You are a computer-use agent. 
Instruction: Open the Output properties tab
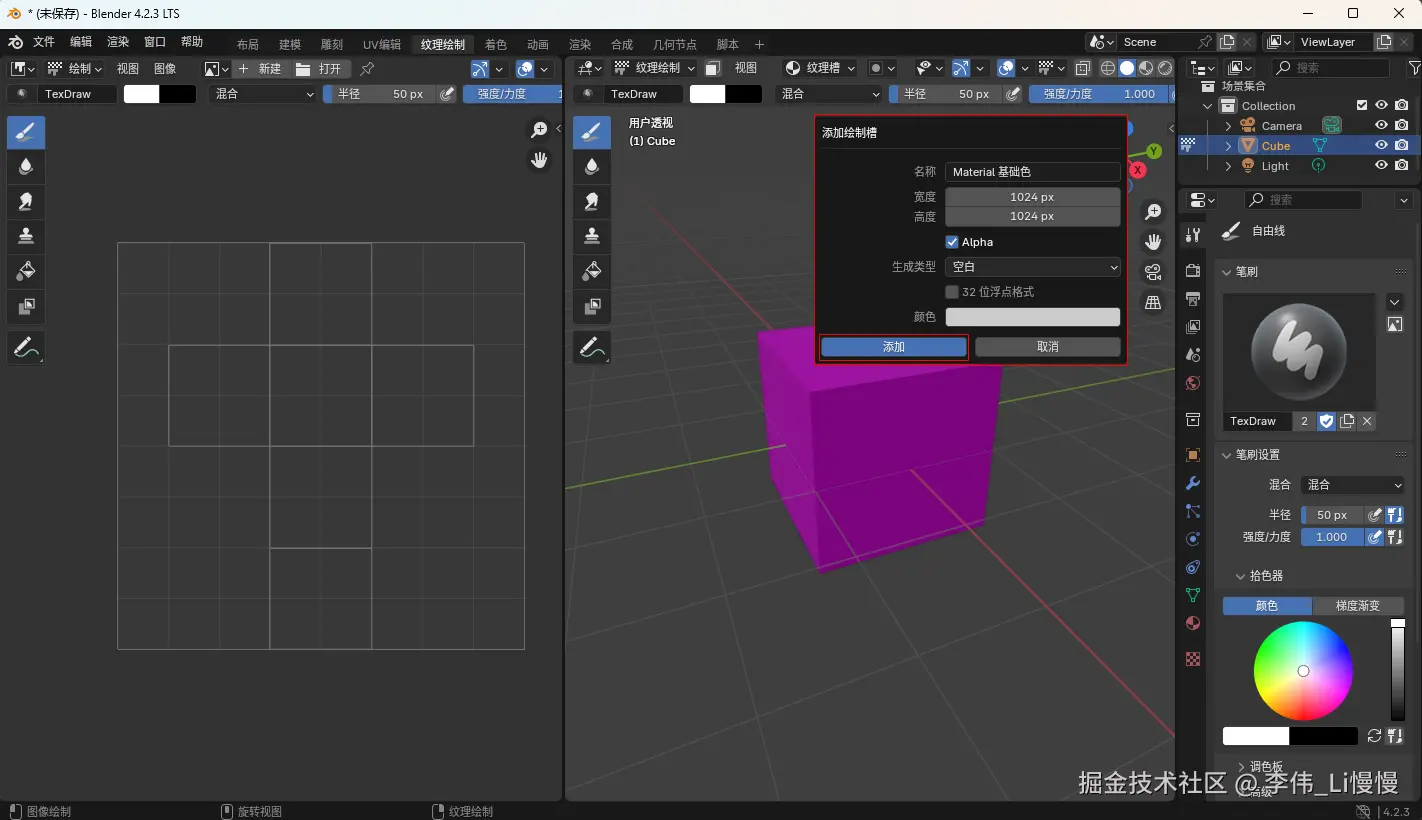(x=1192, y=299)
